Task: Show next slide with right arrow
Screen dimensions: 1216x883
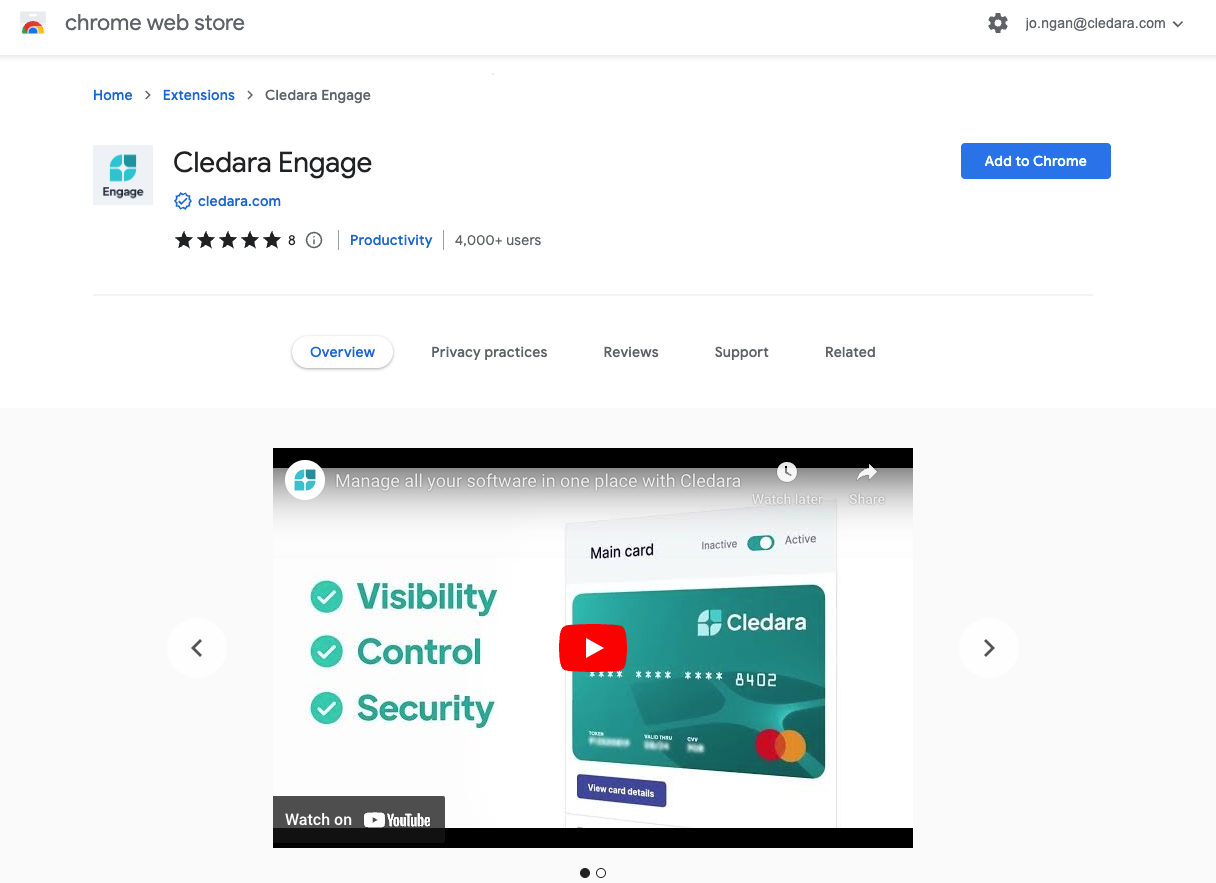Action: coord(989,648)
